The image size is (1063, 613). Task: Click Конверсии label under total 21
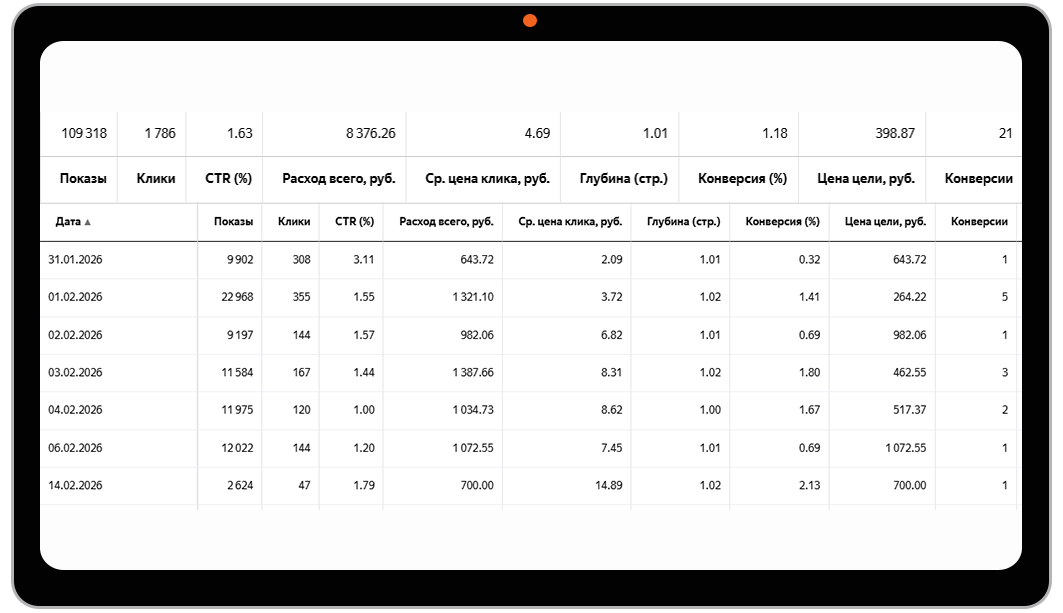978,179
